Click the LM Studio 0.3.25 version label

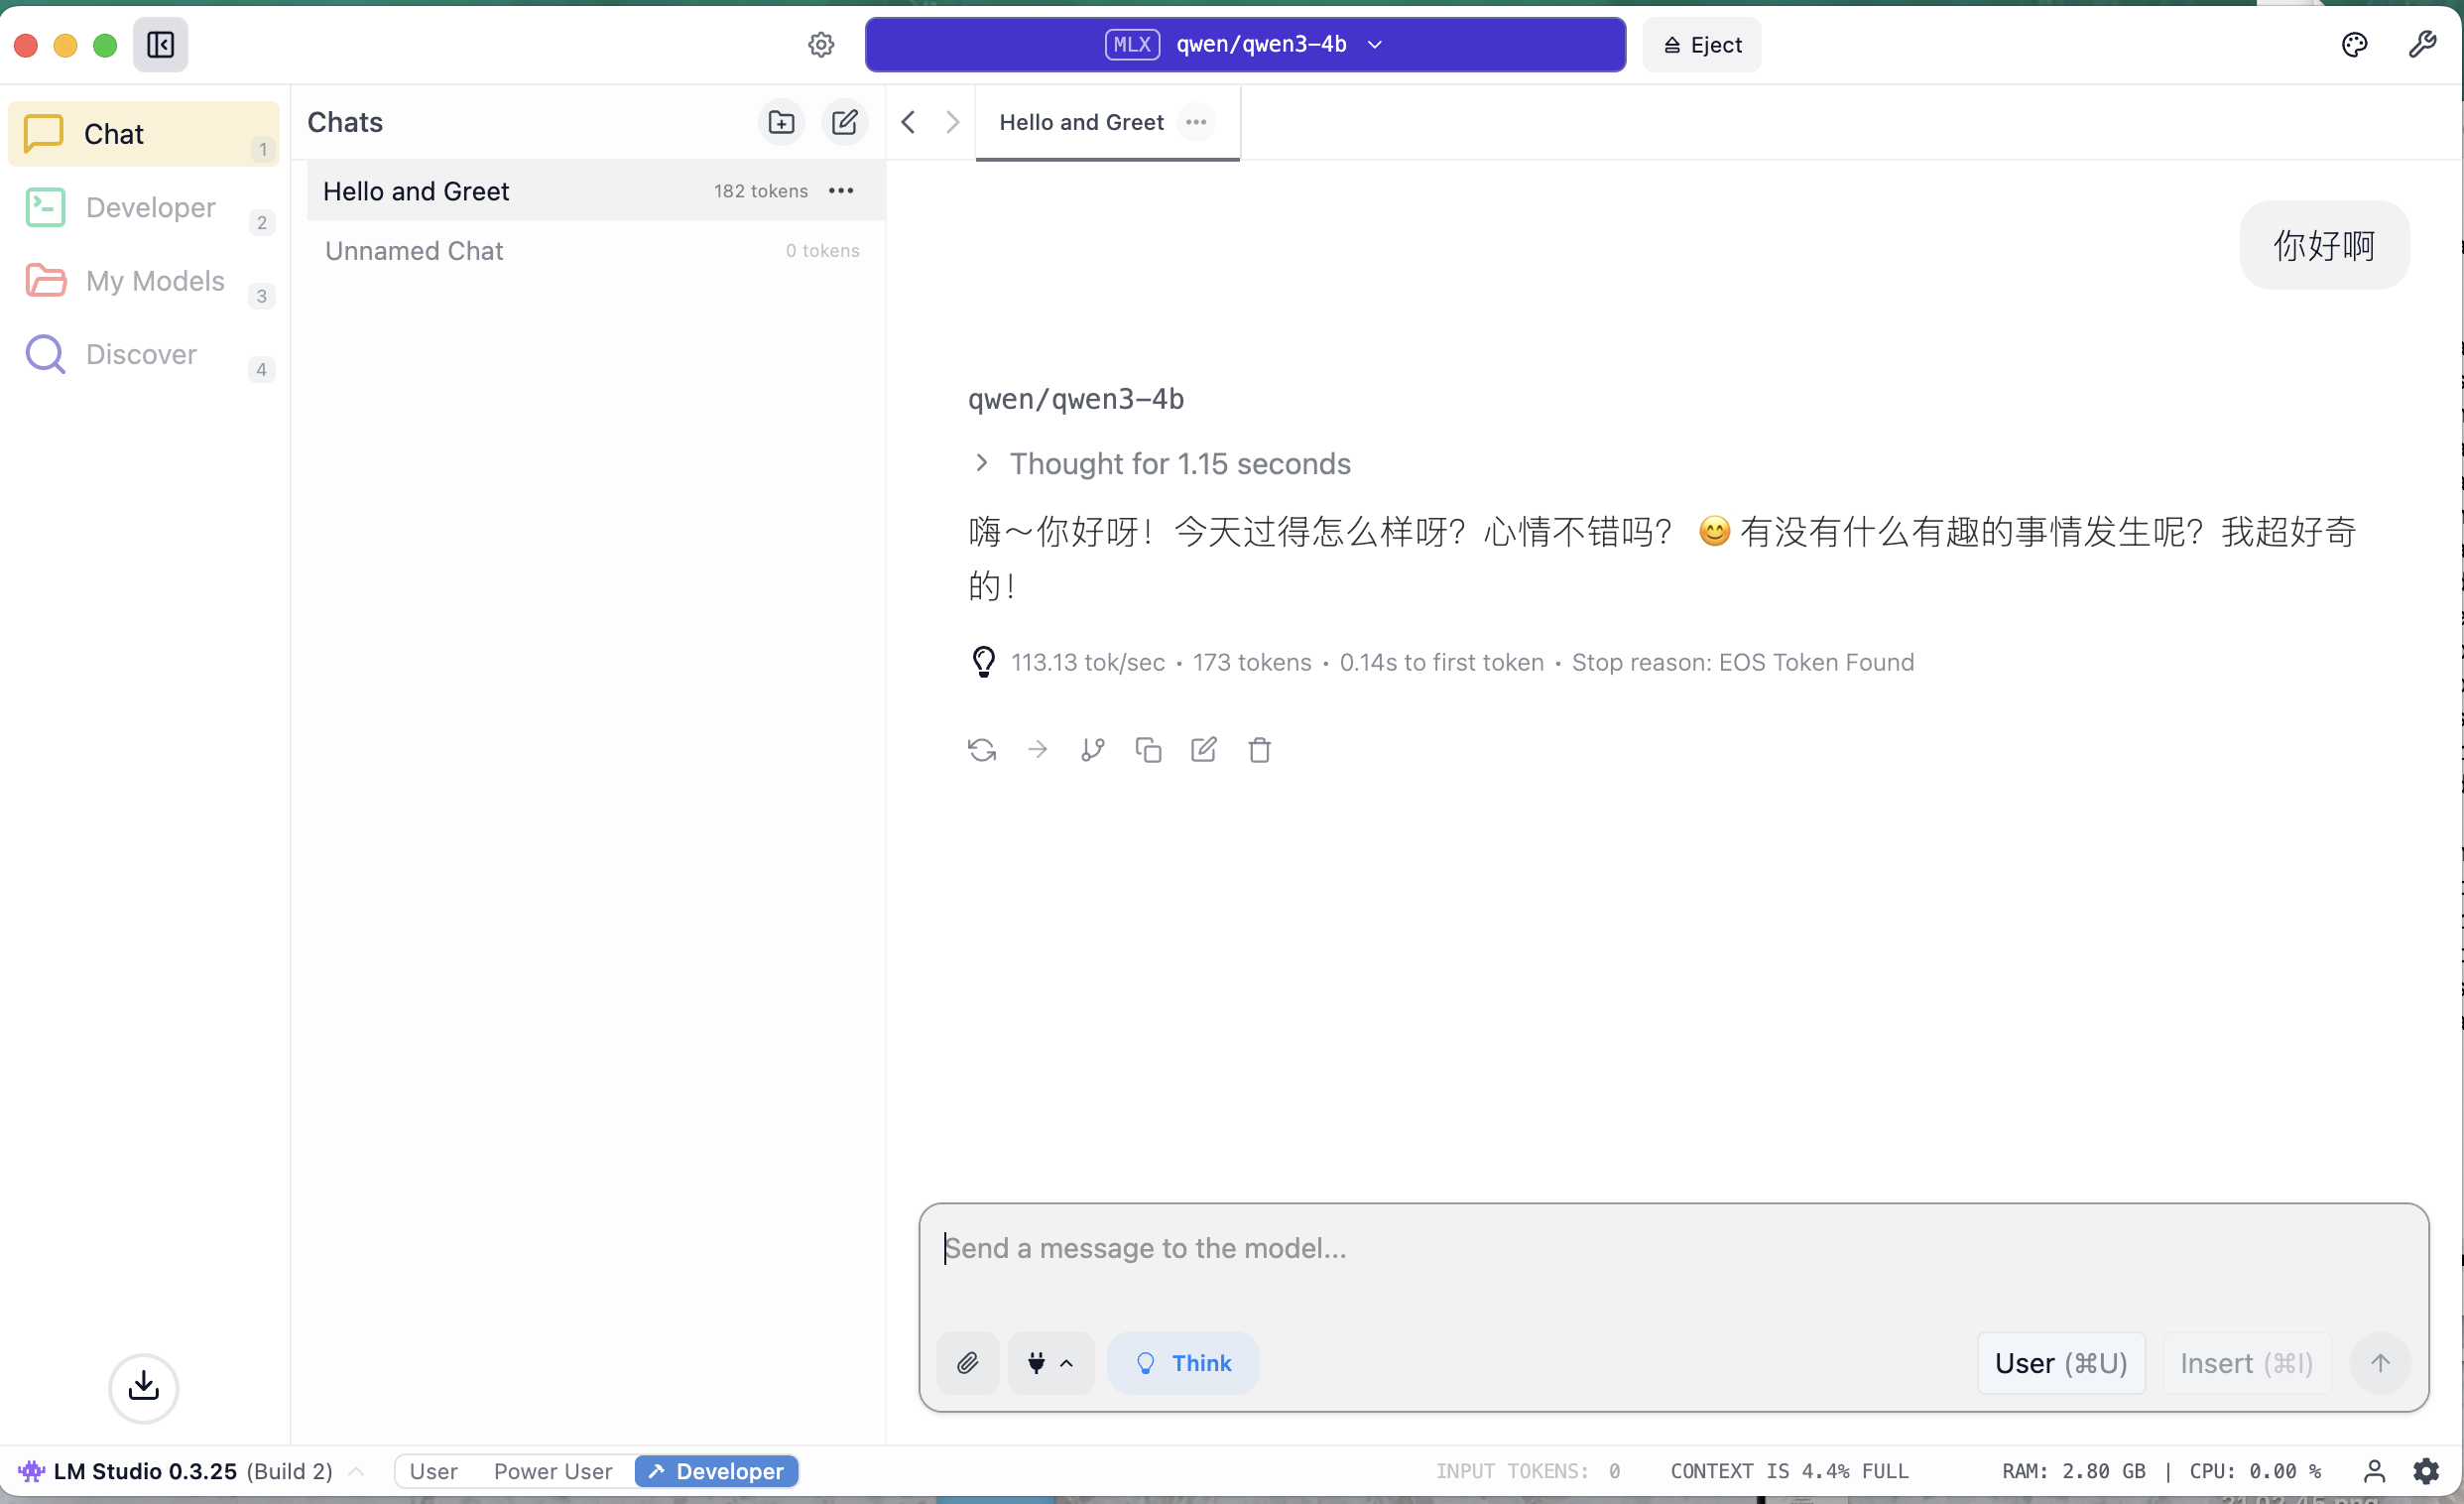[x=145, y=1471]
